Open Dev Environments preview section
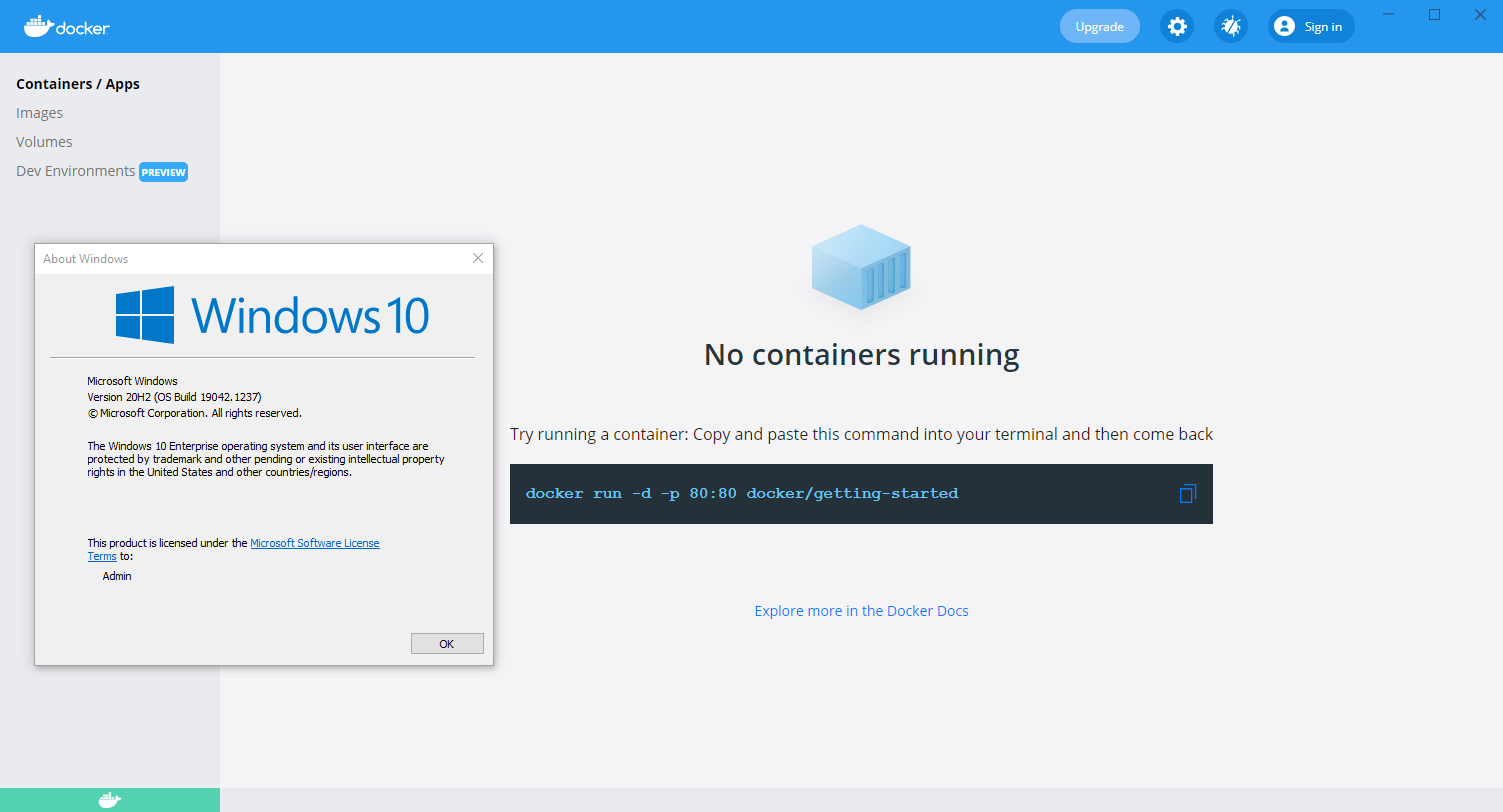Screen dimensions: 1503x812 coord(76,171)
